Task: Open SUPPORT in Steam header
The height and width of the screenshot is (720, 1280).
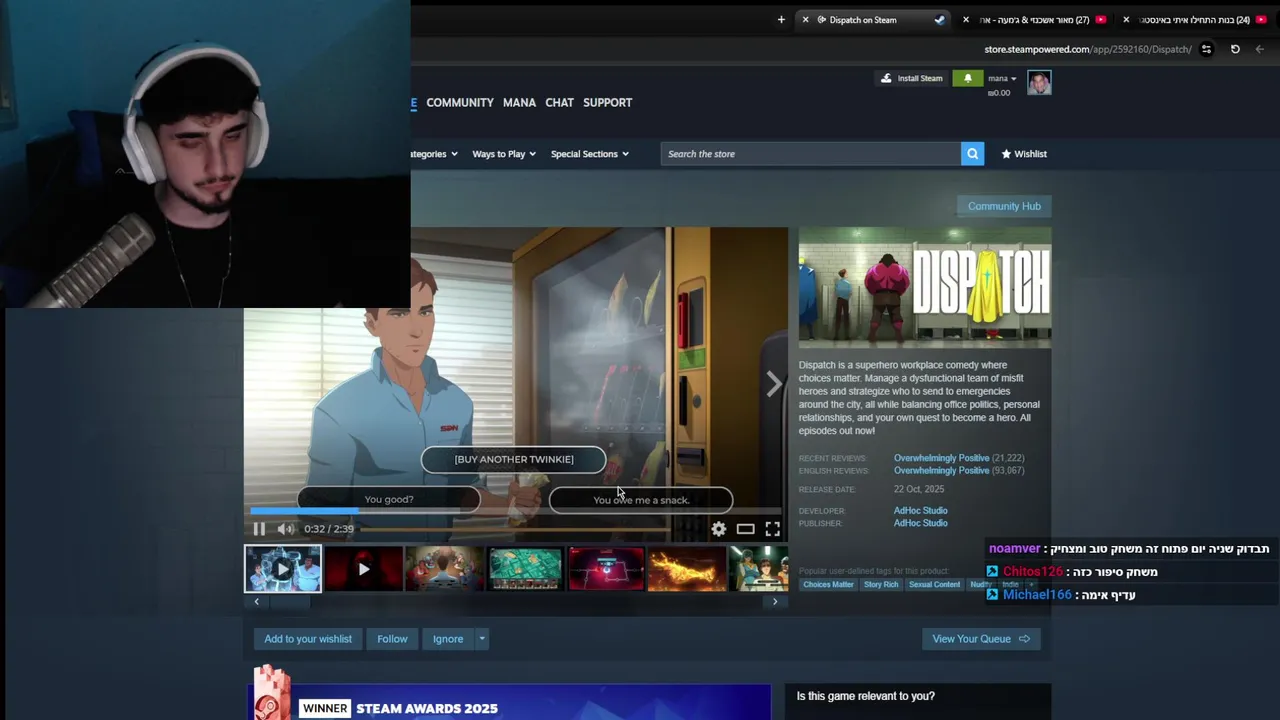Action: [608, 102]
